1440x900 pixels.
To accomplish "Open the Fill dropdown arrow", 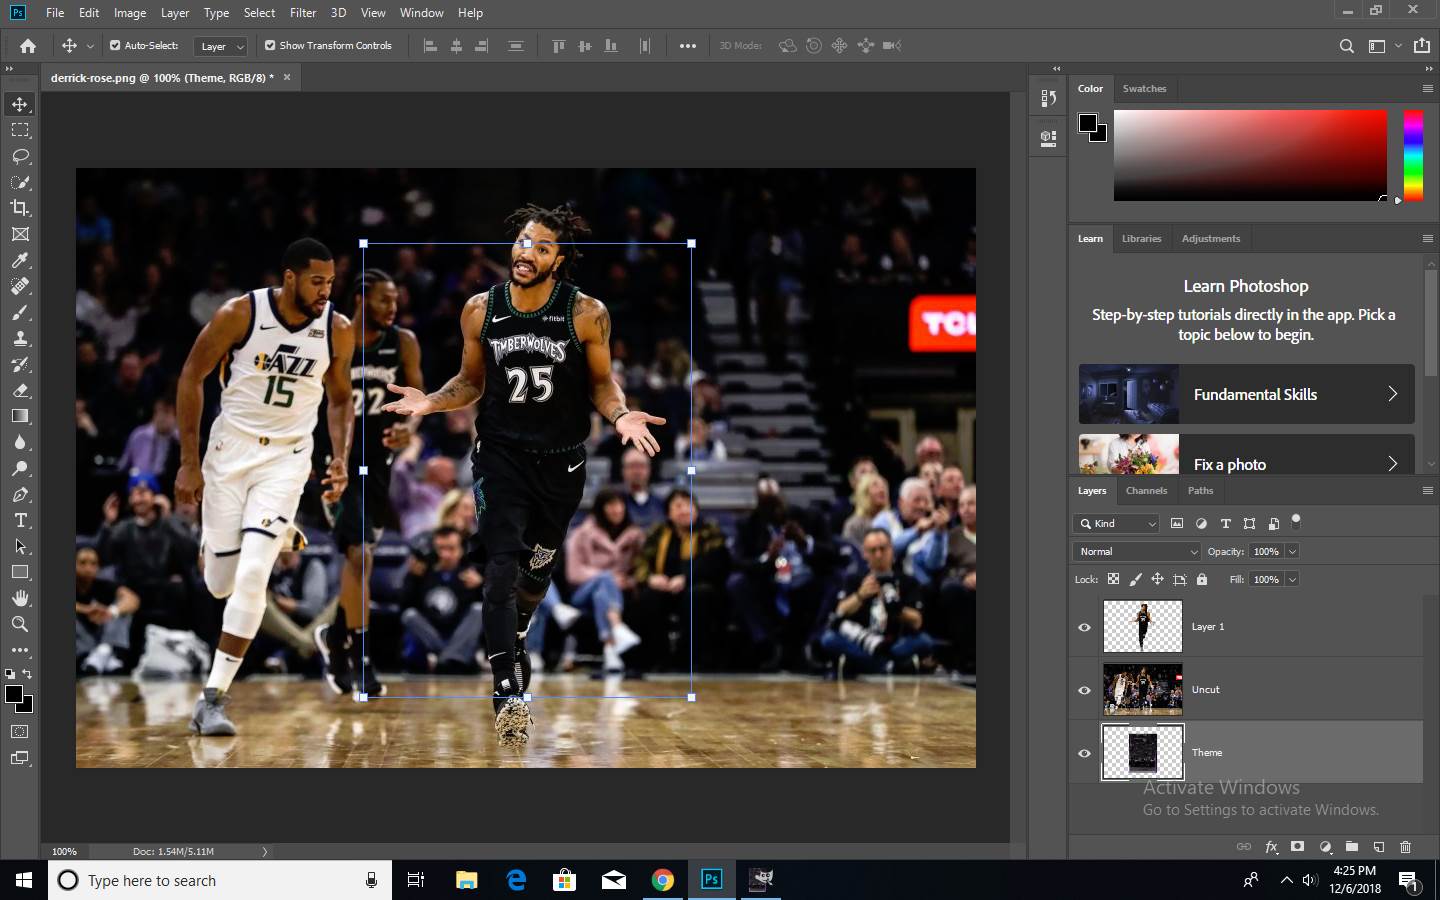I will pyautogui.click(x=1292, y=579).
